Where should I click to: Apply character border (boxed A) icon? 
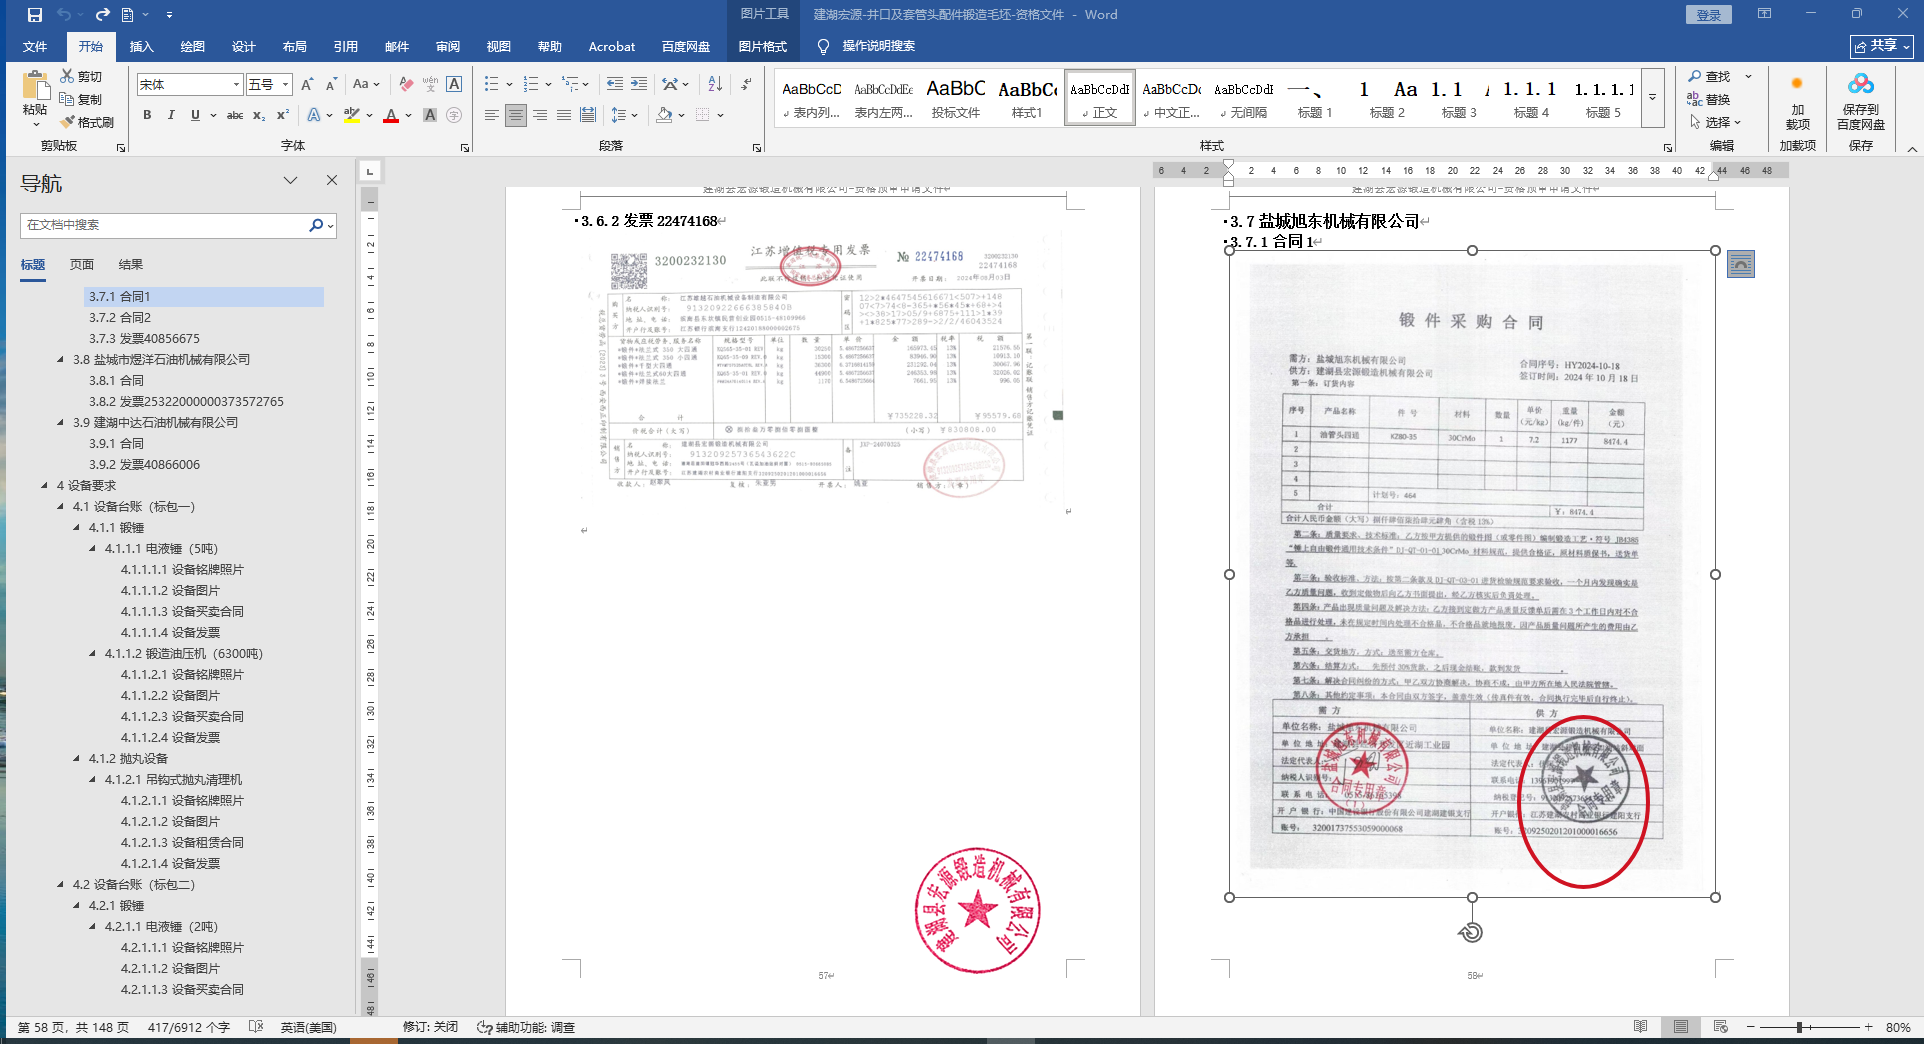click(454, 84)
